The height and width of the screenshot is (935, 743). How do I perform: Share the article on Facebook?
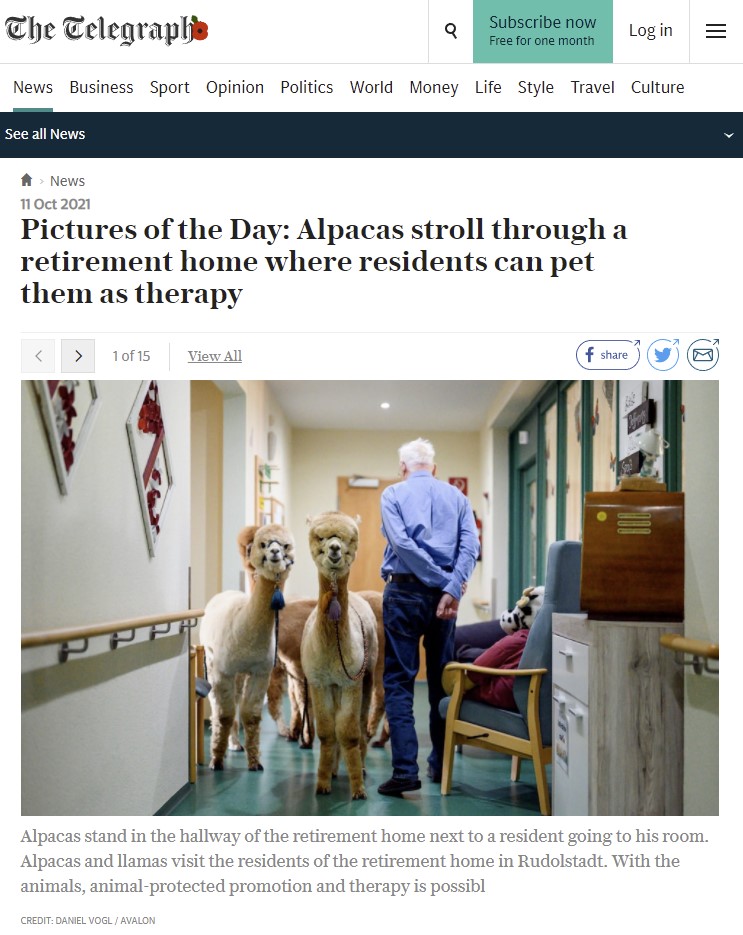click(x=608, y=355)
